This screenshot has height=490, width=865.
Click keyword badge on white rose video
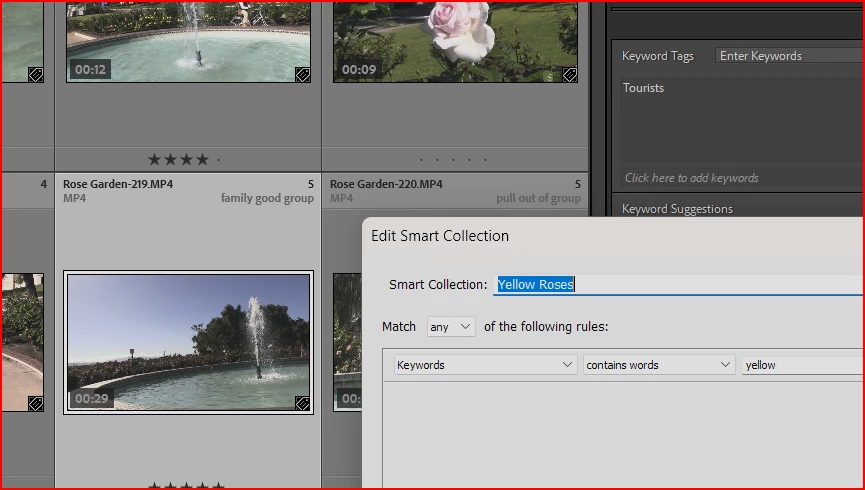point(569,74)
